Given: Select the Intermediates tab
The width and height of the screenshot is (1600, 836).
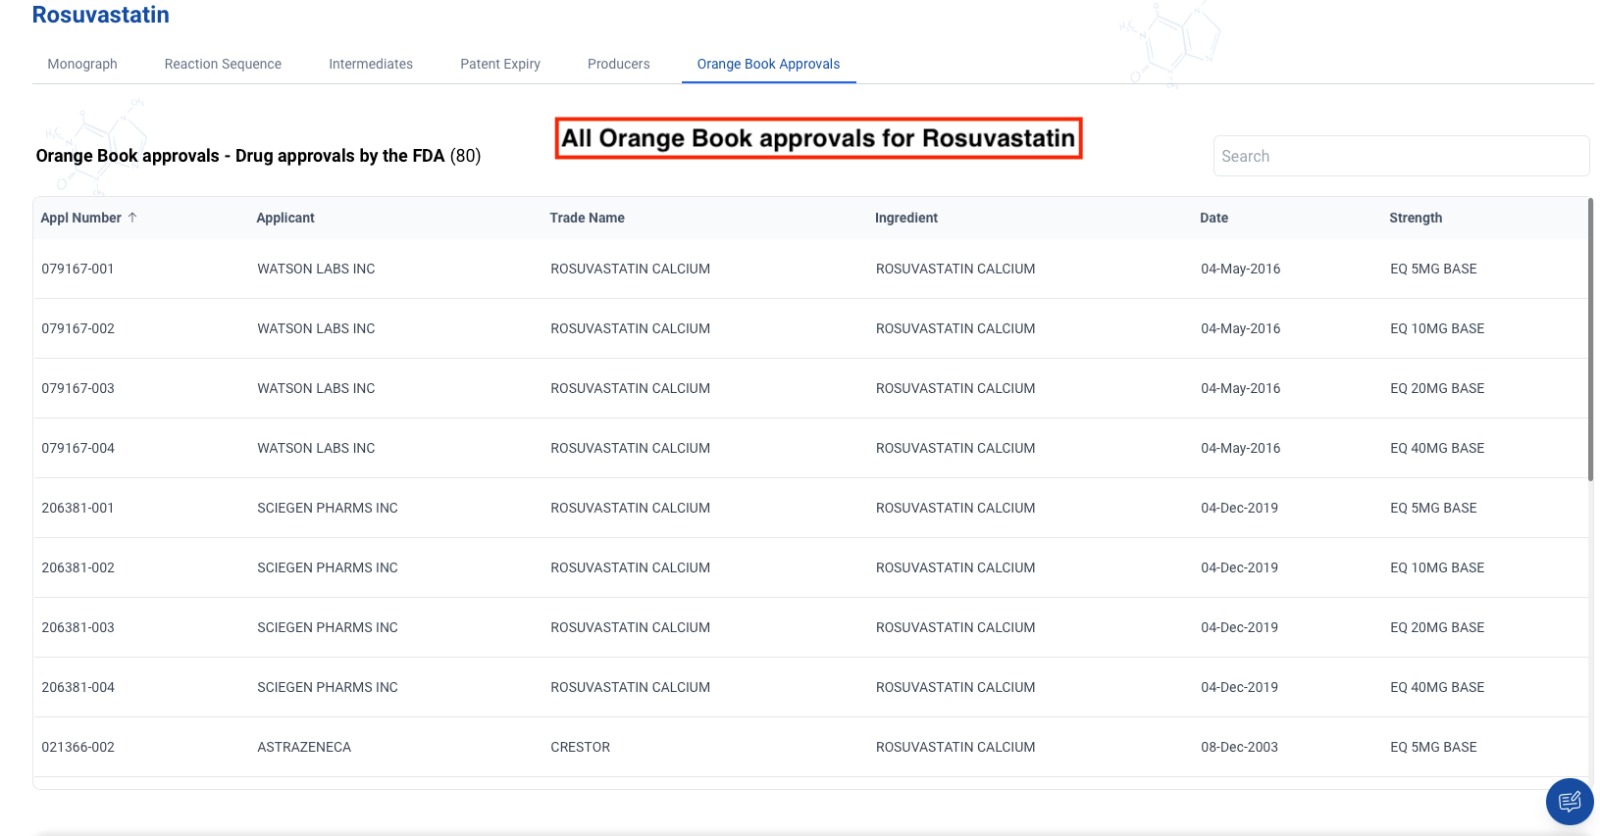Looking at the screenshot, I should [371, 64].
